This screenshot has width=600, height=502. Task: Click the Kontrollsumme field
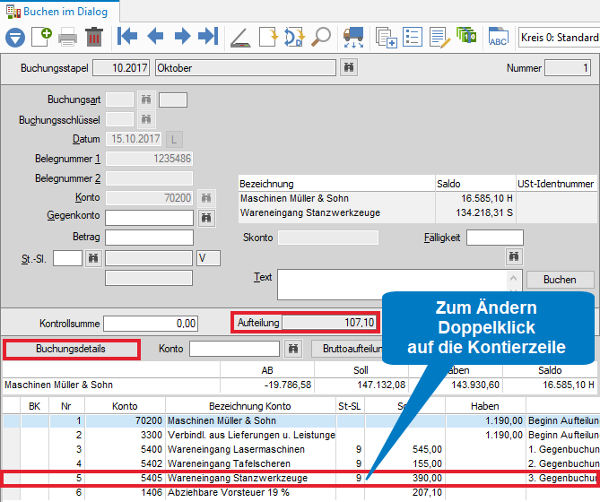pyautogui.click(x=150, y=324)
